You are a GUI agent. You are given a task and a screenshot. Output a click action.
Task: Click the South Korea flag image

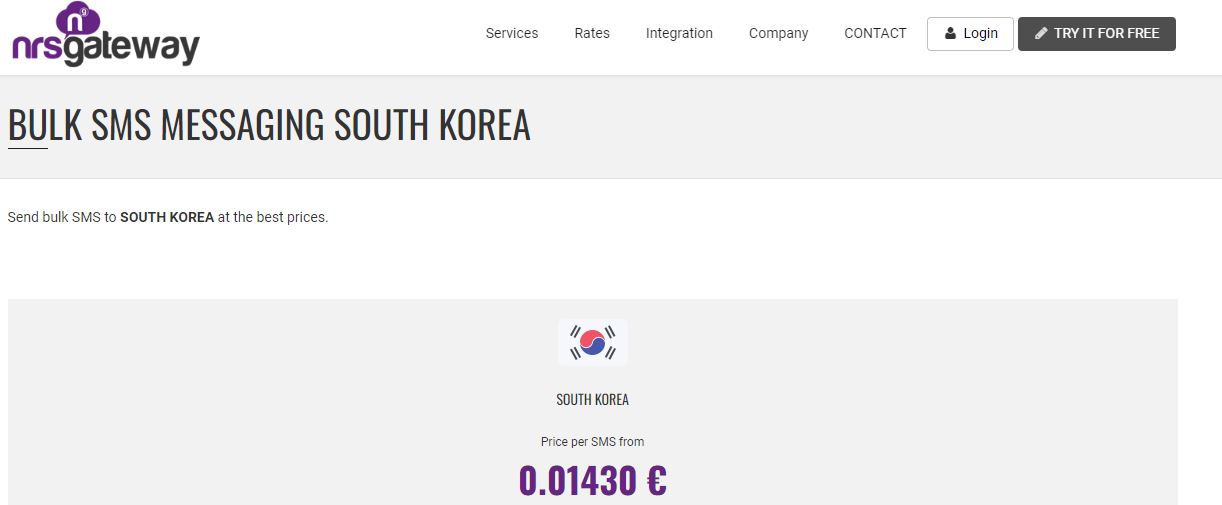593,342
